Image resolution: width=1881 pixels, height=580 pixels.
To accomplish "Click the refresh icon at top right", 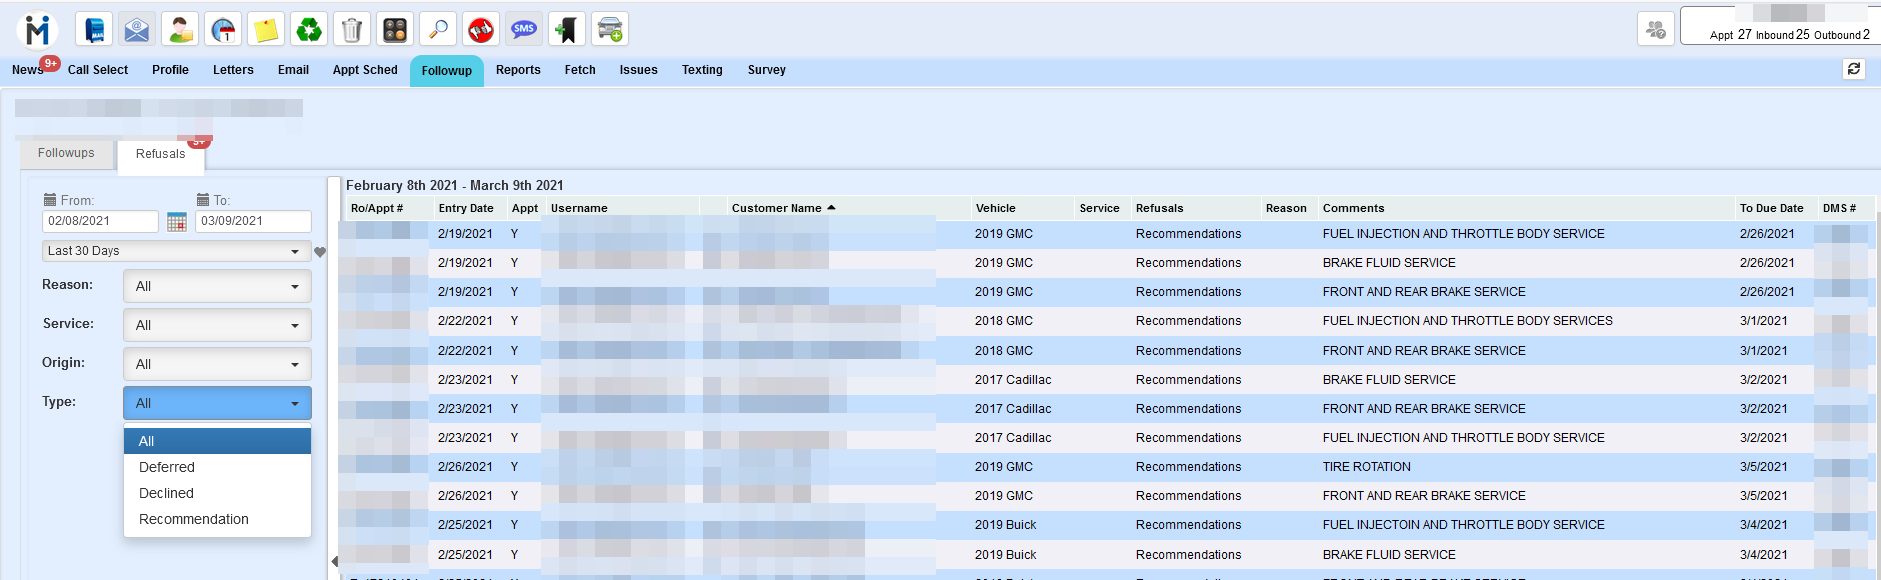I will 1854,69.
